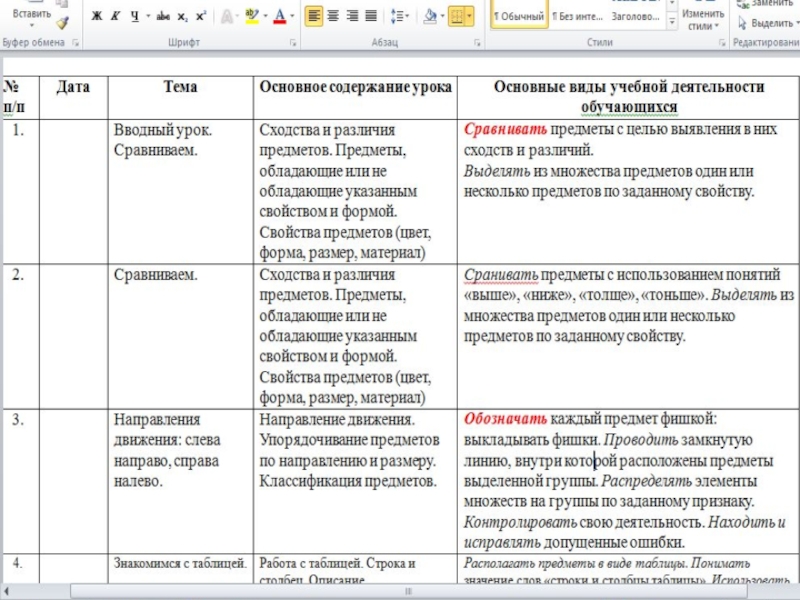Center the paragraph text
This screenshot has height=600, width=800.
click(x=333, y=16)
